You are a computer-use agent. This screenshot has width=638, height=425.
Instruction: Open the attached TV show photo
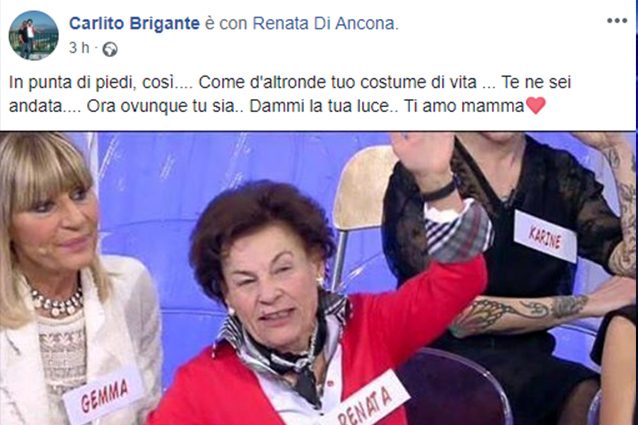click(x=319, y=278)
